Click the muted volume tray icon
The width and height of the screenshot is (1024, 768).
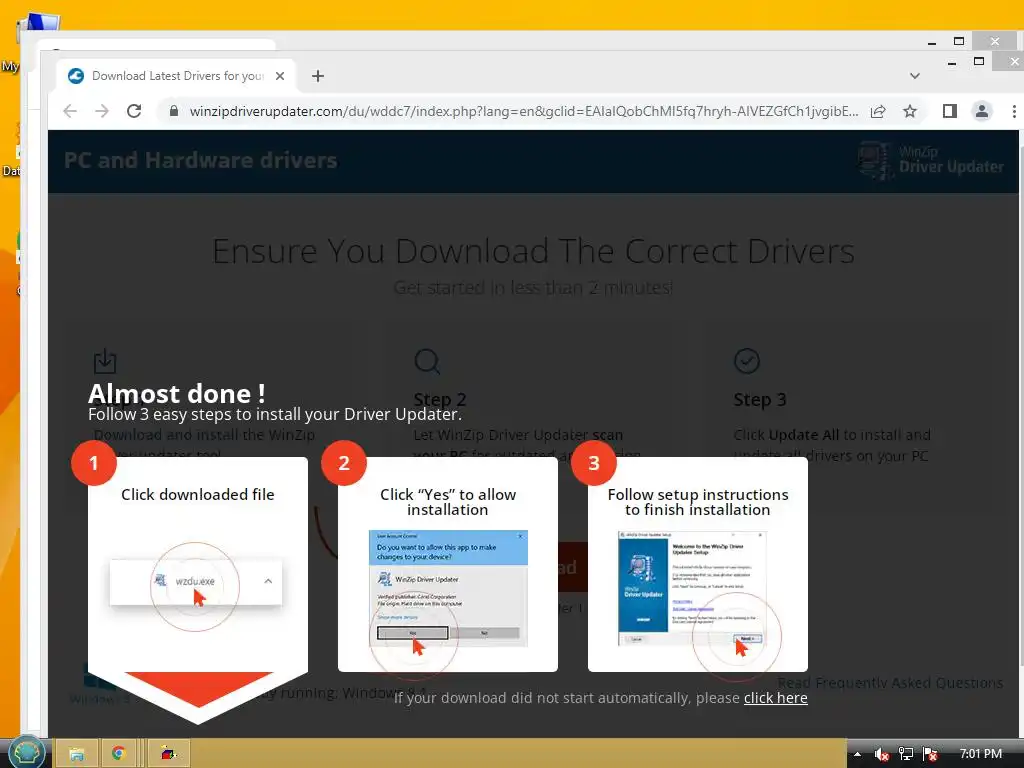tap(881, 754)
